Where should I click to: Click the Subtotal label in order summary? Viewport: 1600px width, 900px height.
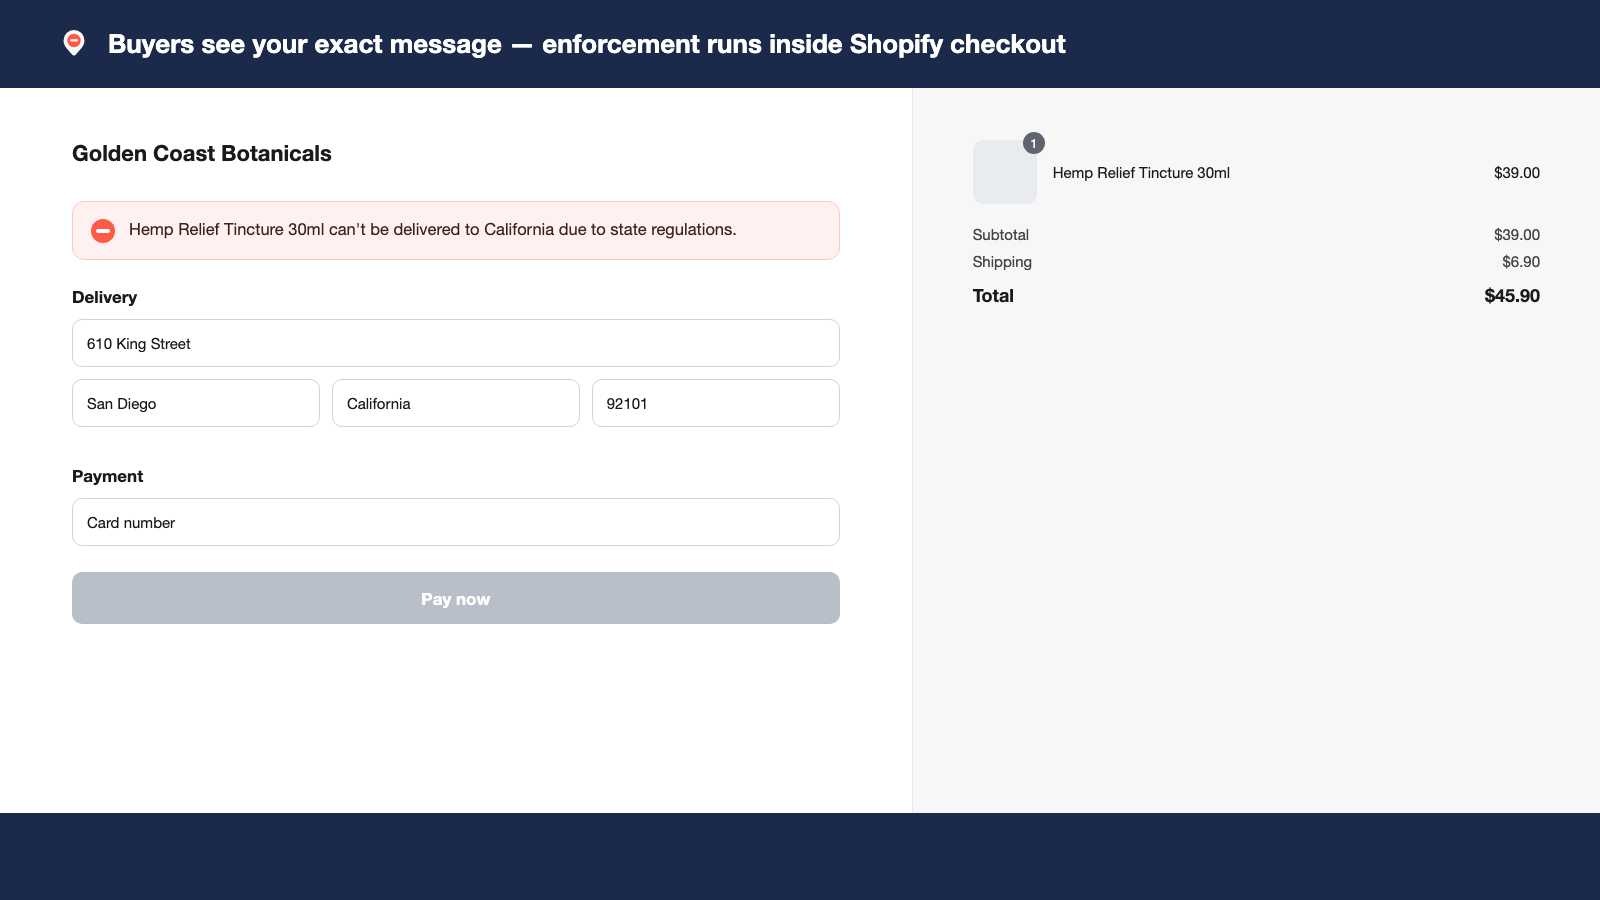(1001, 235)
